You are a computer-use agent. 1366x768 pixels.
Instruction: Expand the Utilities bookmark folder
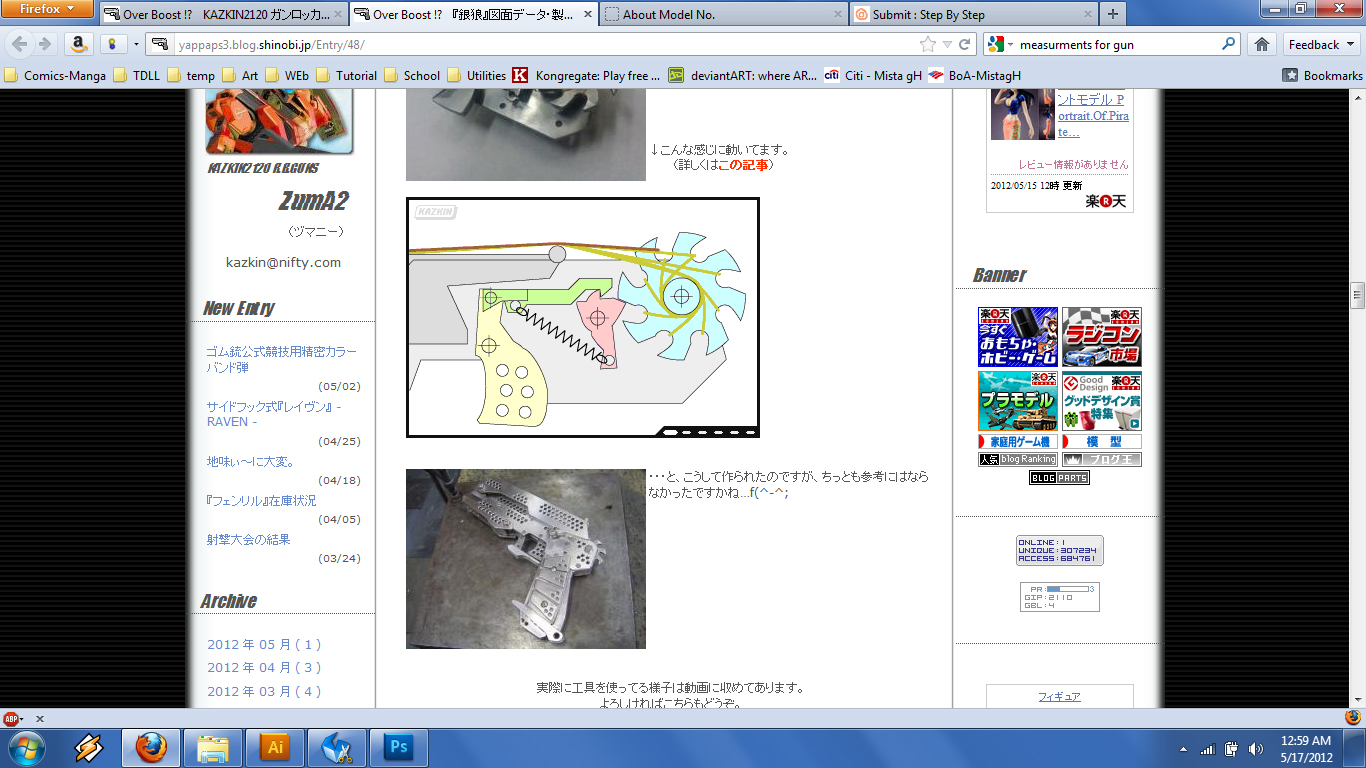477,75
